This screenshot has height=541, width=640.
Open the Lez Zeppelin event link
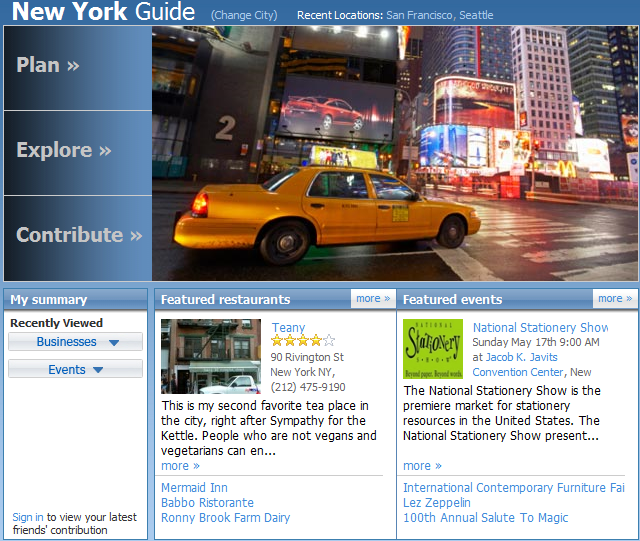(437, 503)
